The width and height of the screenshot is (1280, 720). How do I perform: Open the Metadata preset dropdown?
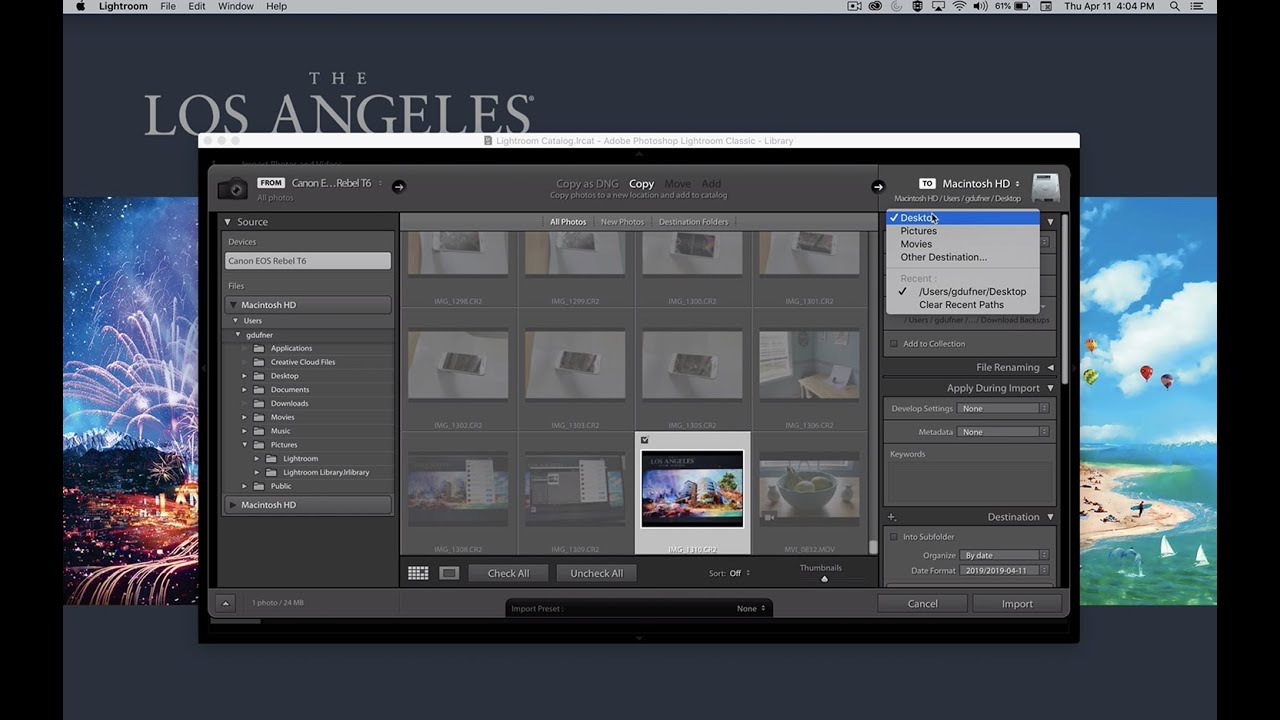(x=1003, y=432)
